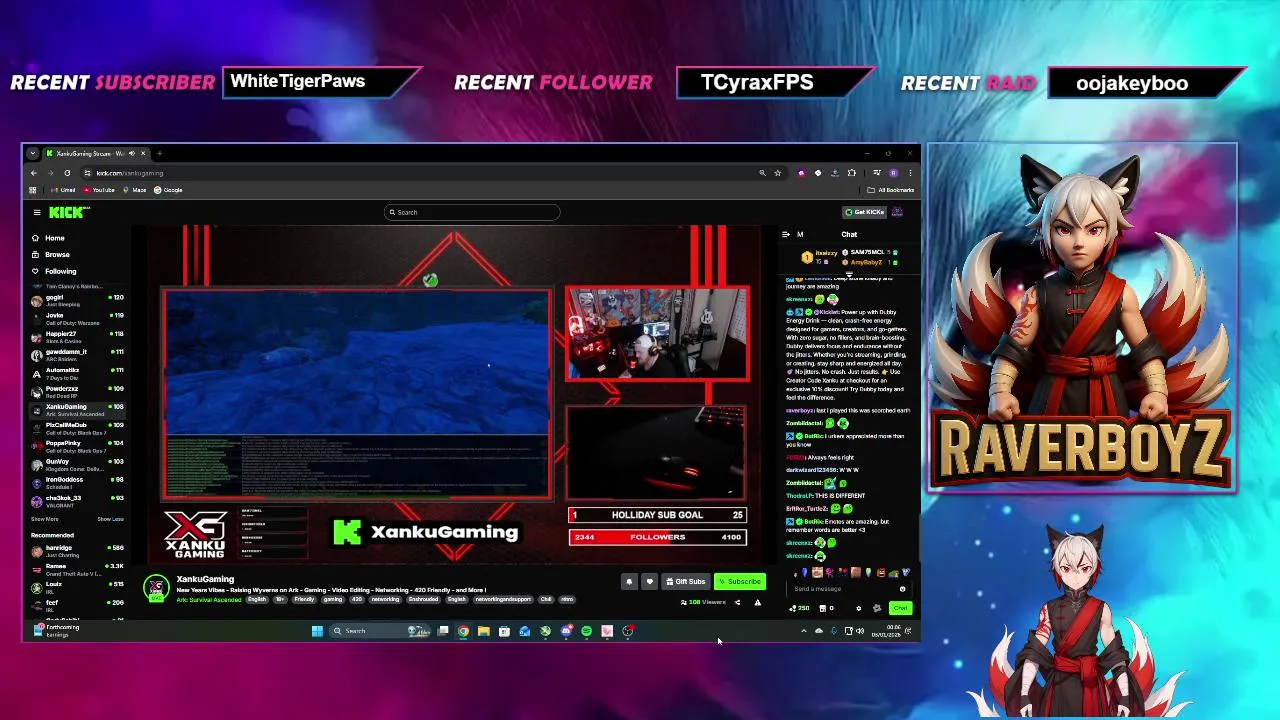The height and width of the screenshot is (720, 1280).
Task: Open XankuGaming channel avatar
Action: [155, 588]
